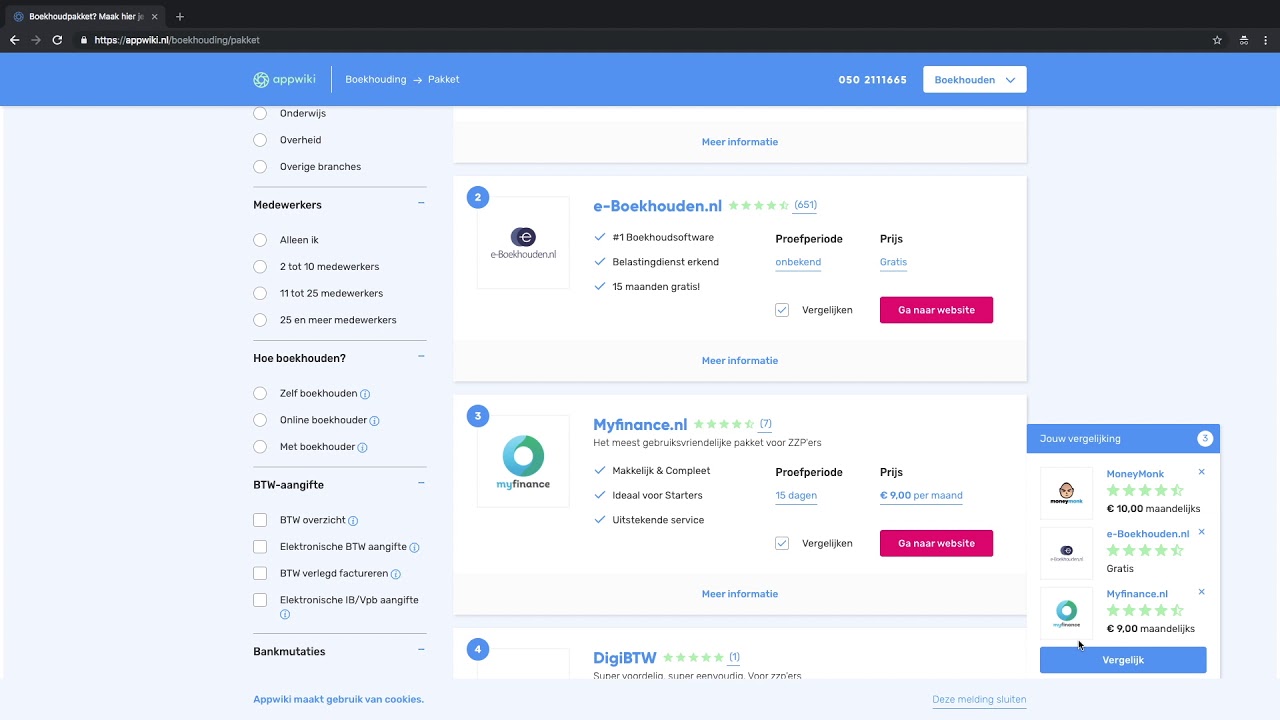This screenshot has height=720, width=1280.
Task: Click the appwiki logo
Action: (x=284, y=80)
